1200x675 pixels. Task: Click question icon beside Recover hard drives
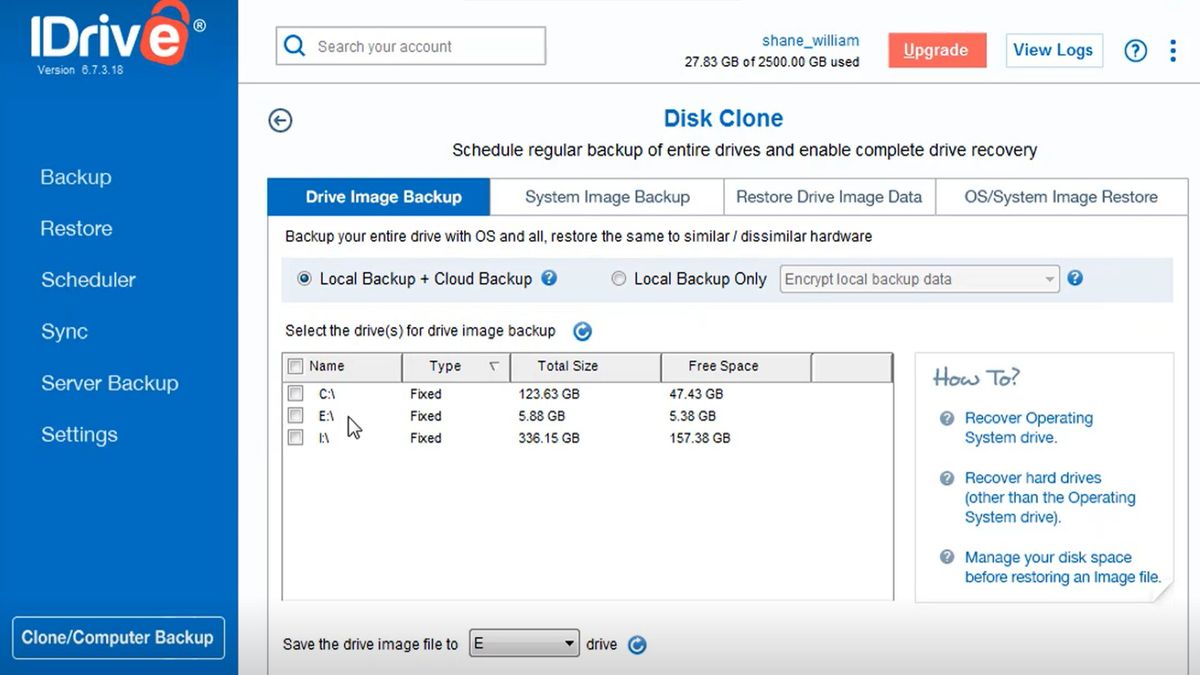(947, 478)
